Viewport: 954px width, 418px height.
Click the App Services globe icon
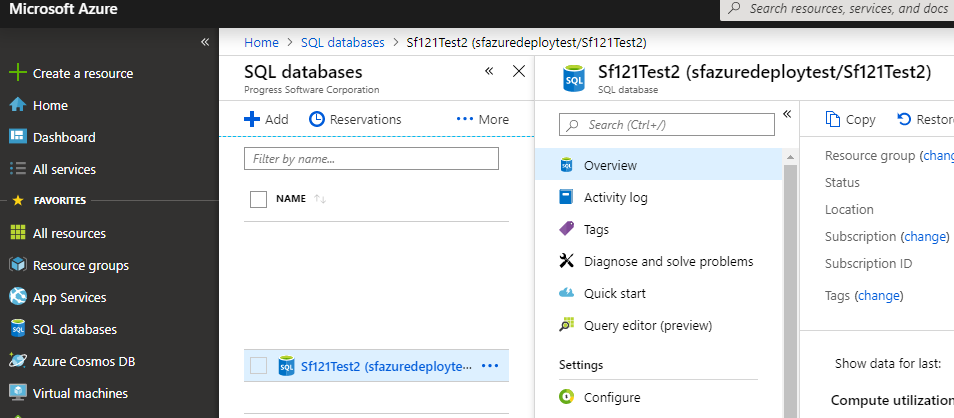point(17,297)
